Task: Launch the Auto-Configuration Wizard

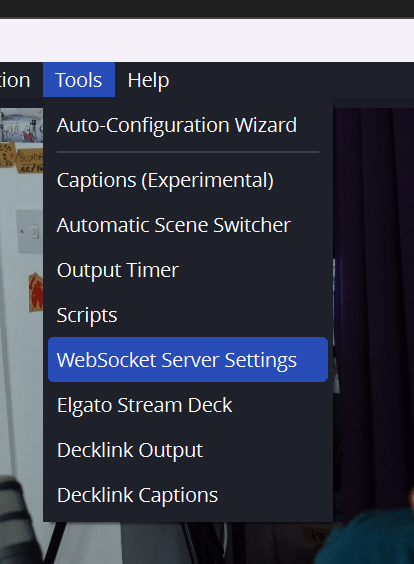Action: (x=188, y=125)
